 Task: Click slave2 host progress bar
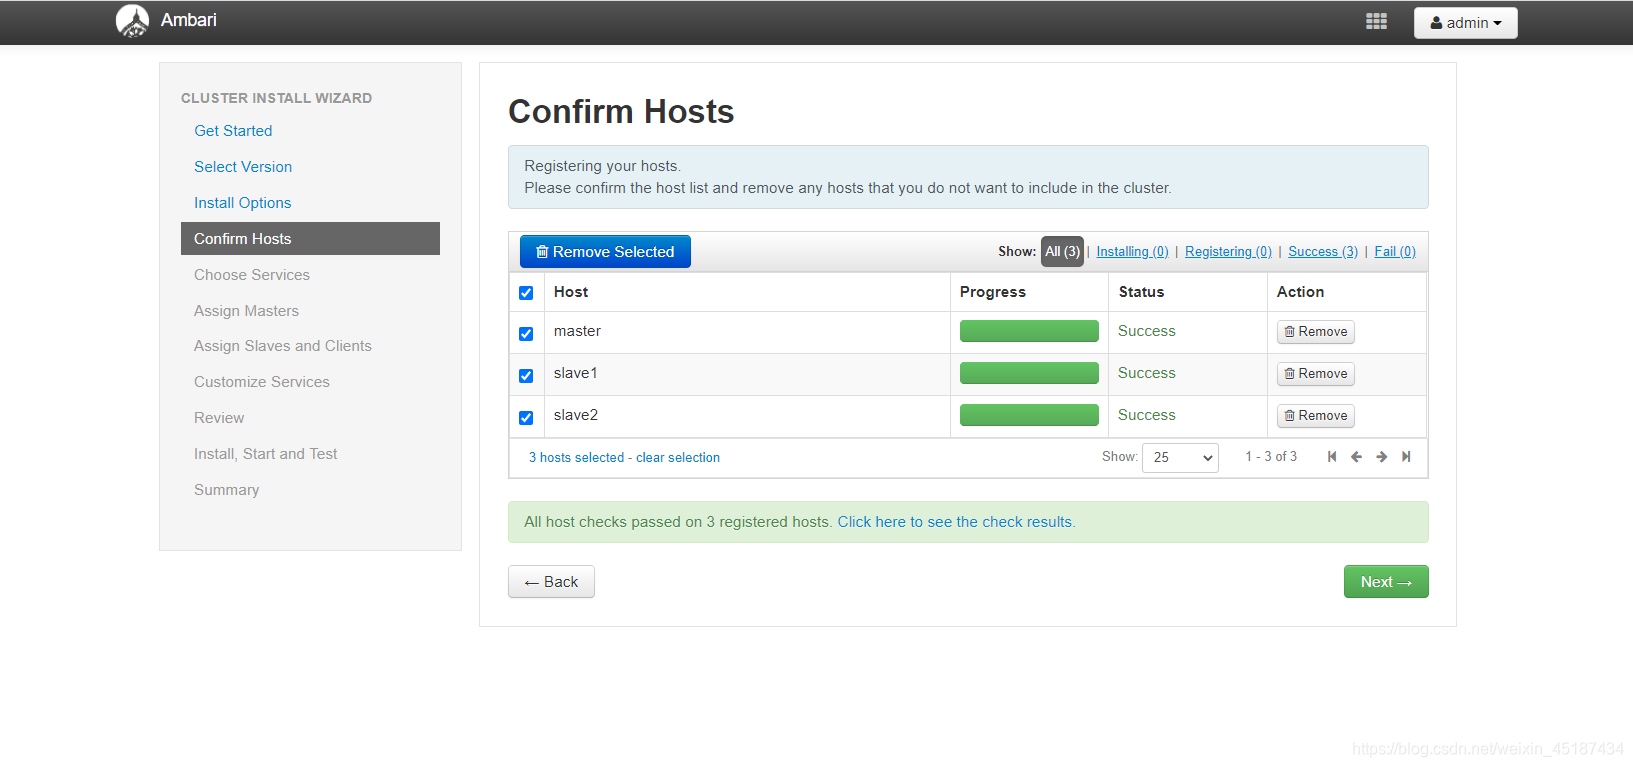click(x=1029, y=415)
